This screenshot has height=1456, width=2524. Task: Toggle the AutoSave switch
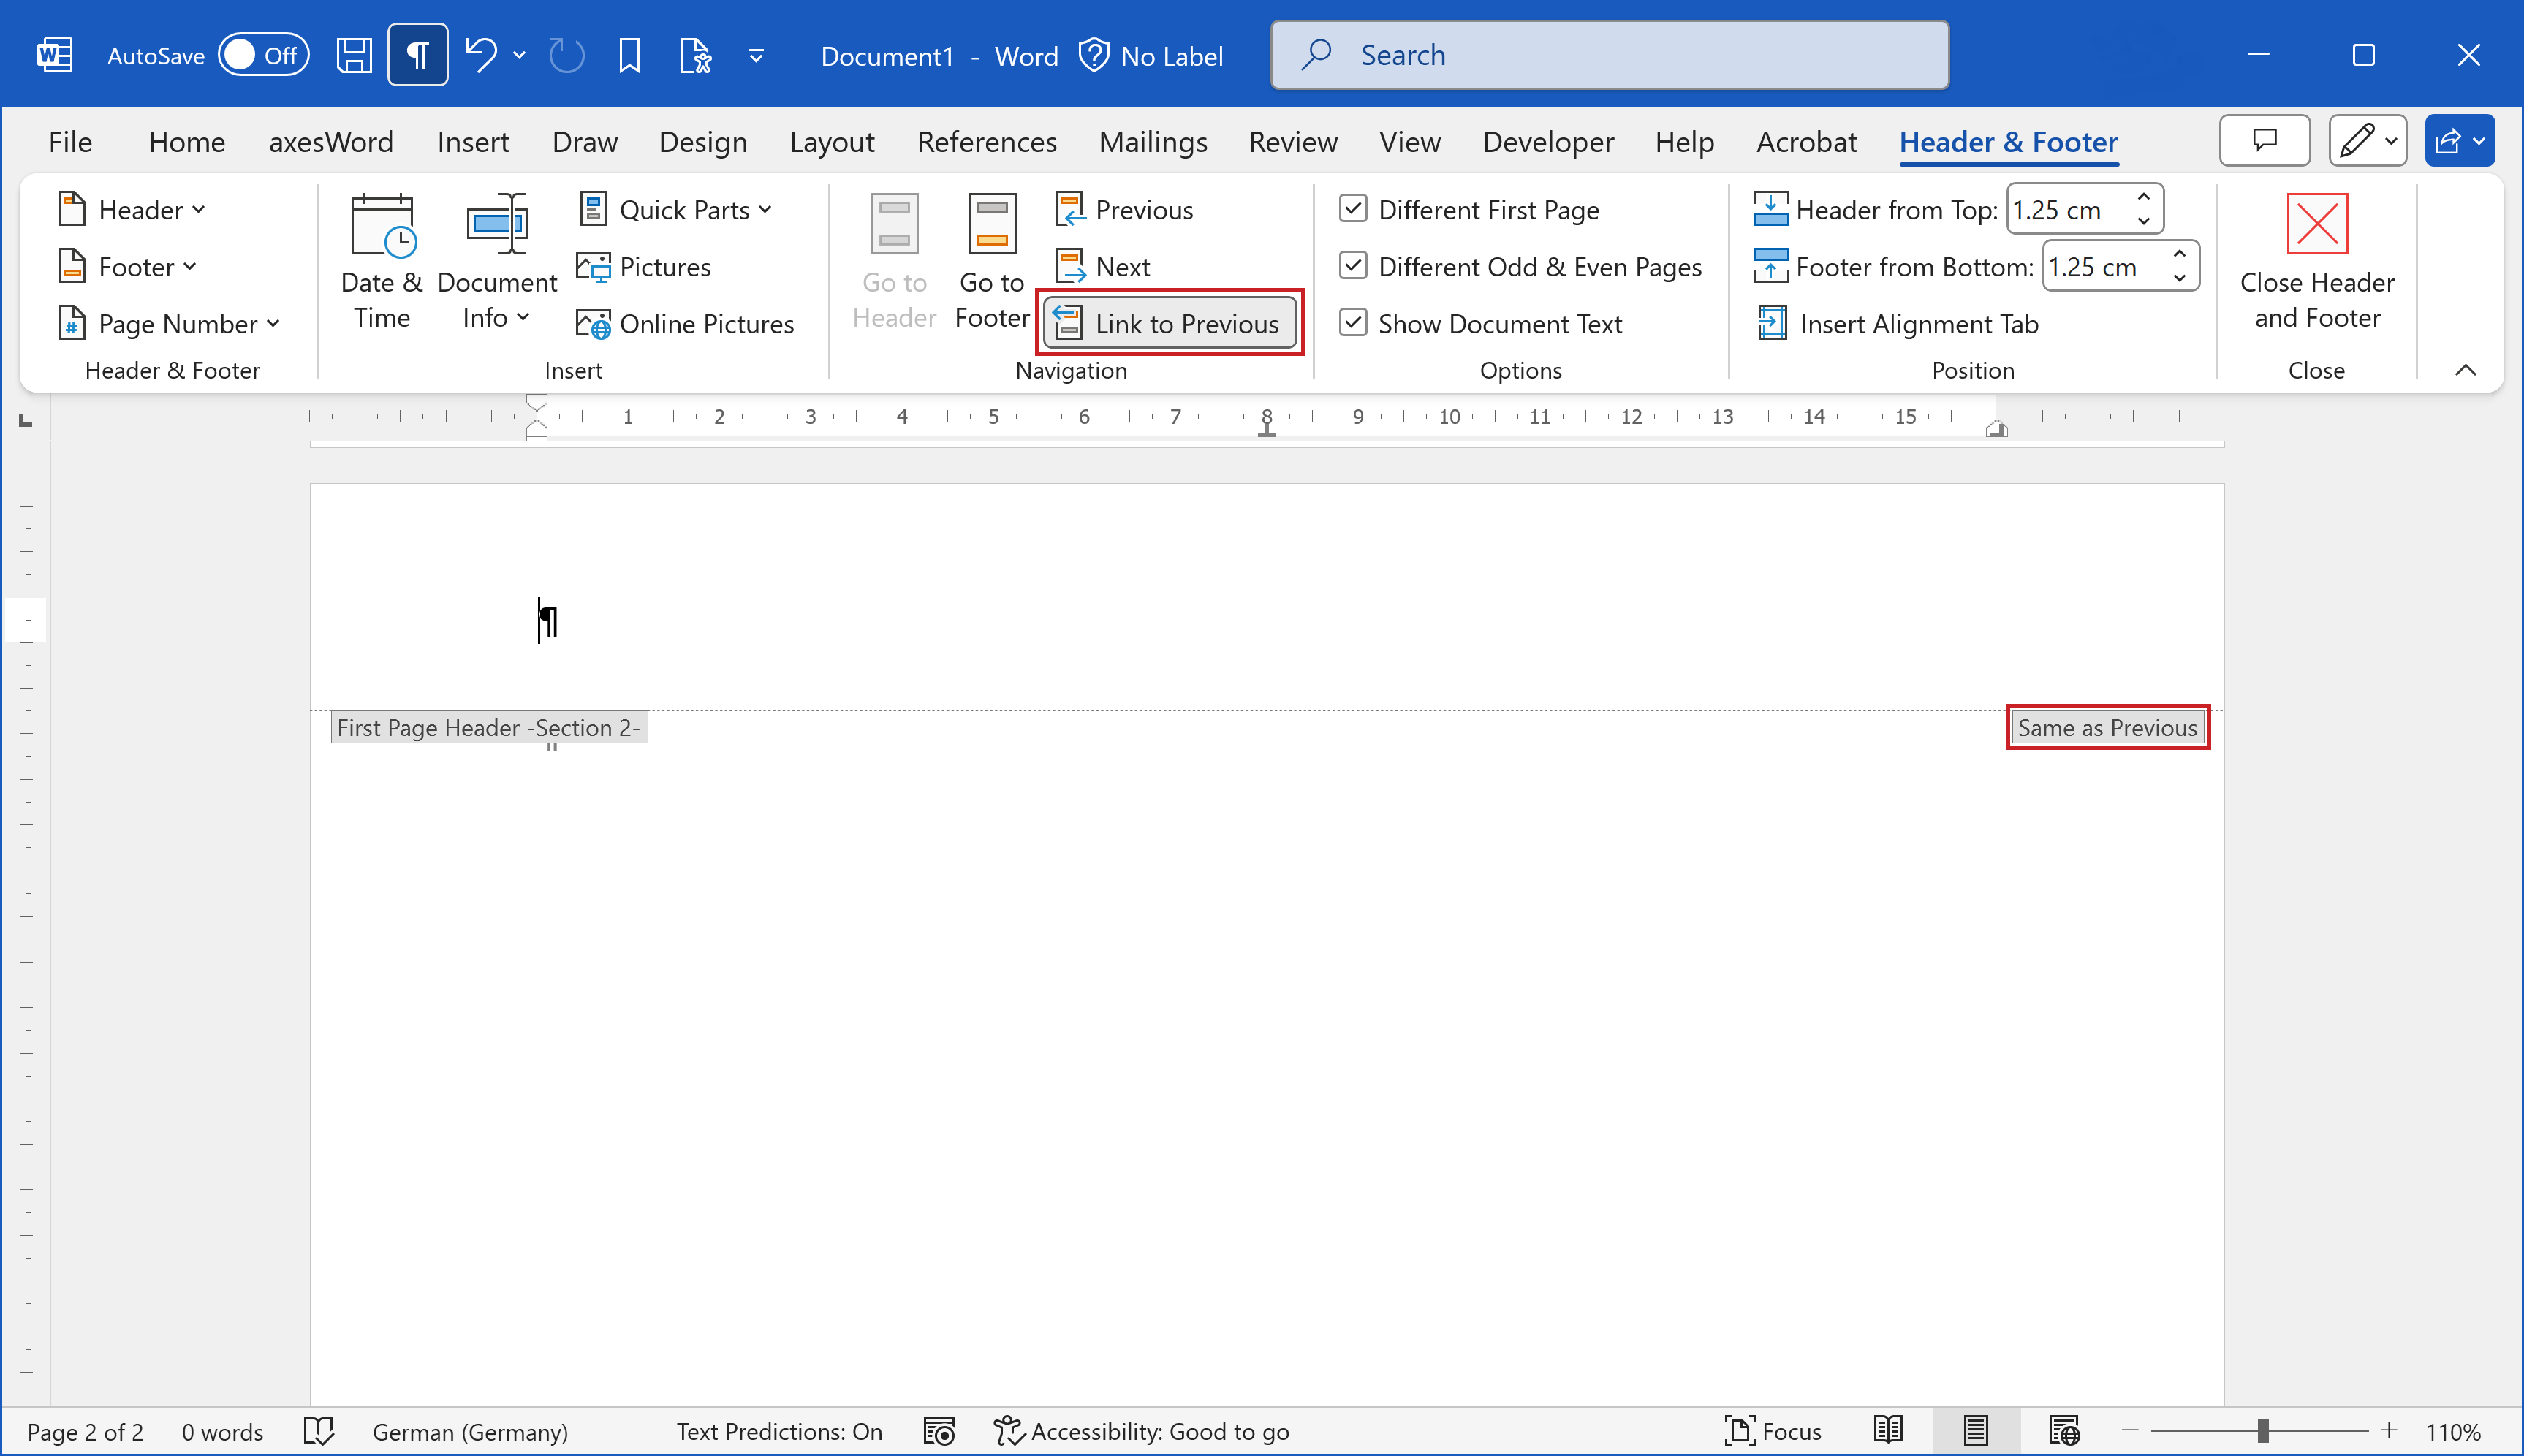click(264, 55)
